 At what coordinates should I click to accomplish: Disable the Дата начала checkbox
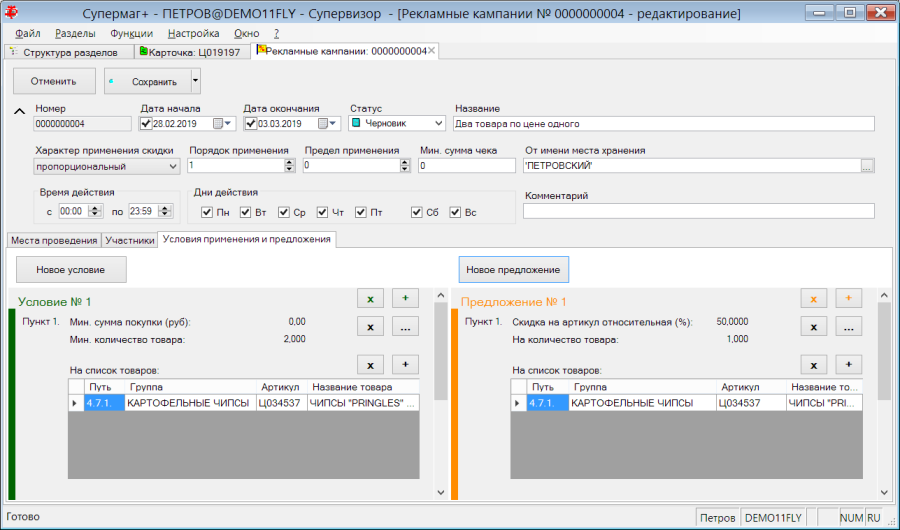(x=146, y=123)
